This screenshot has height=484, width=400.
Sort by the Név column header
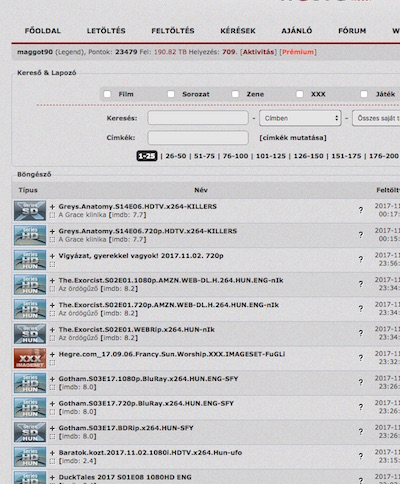pos(201,190)
